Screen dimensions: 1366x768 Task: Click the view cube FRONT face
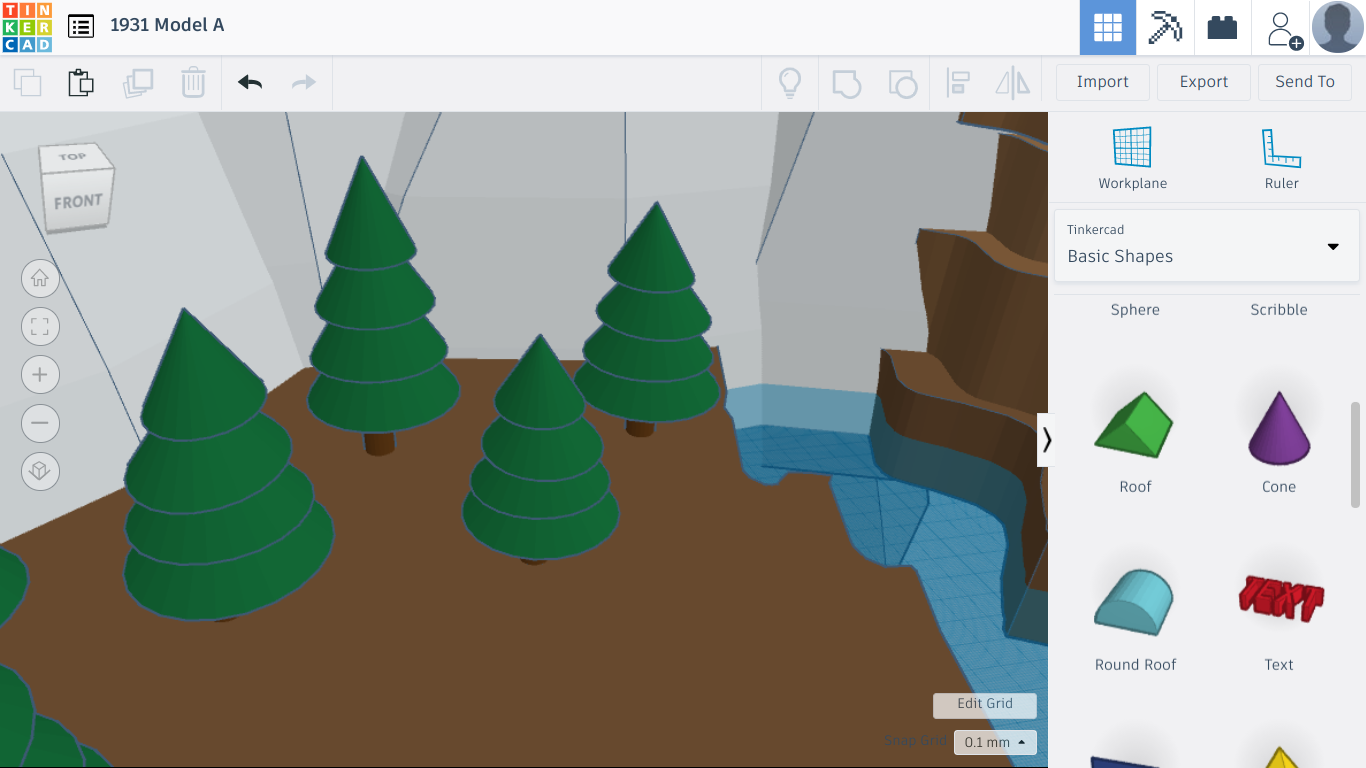coord(78,203)
